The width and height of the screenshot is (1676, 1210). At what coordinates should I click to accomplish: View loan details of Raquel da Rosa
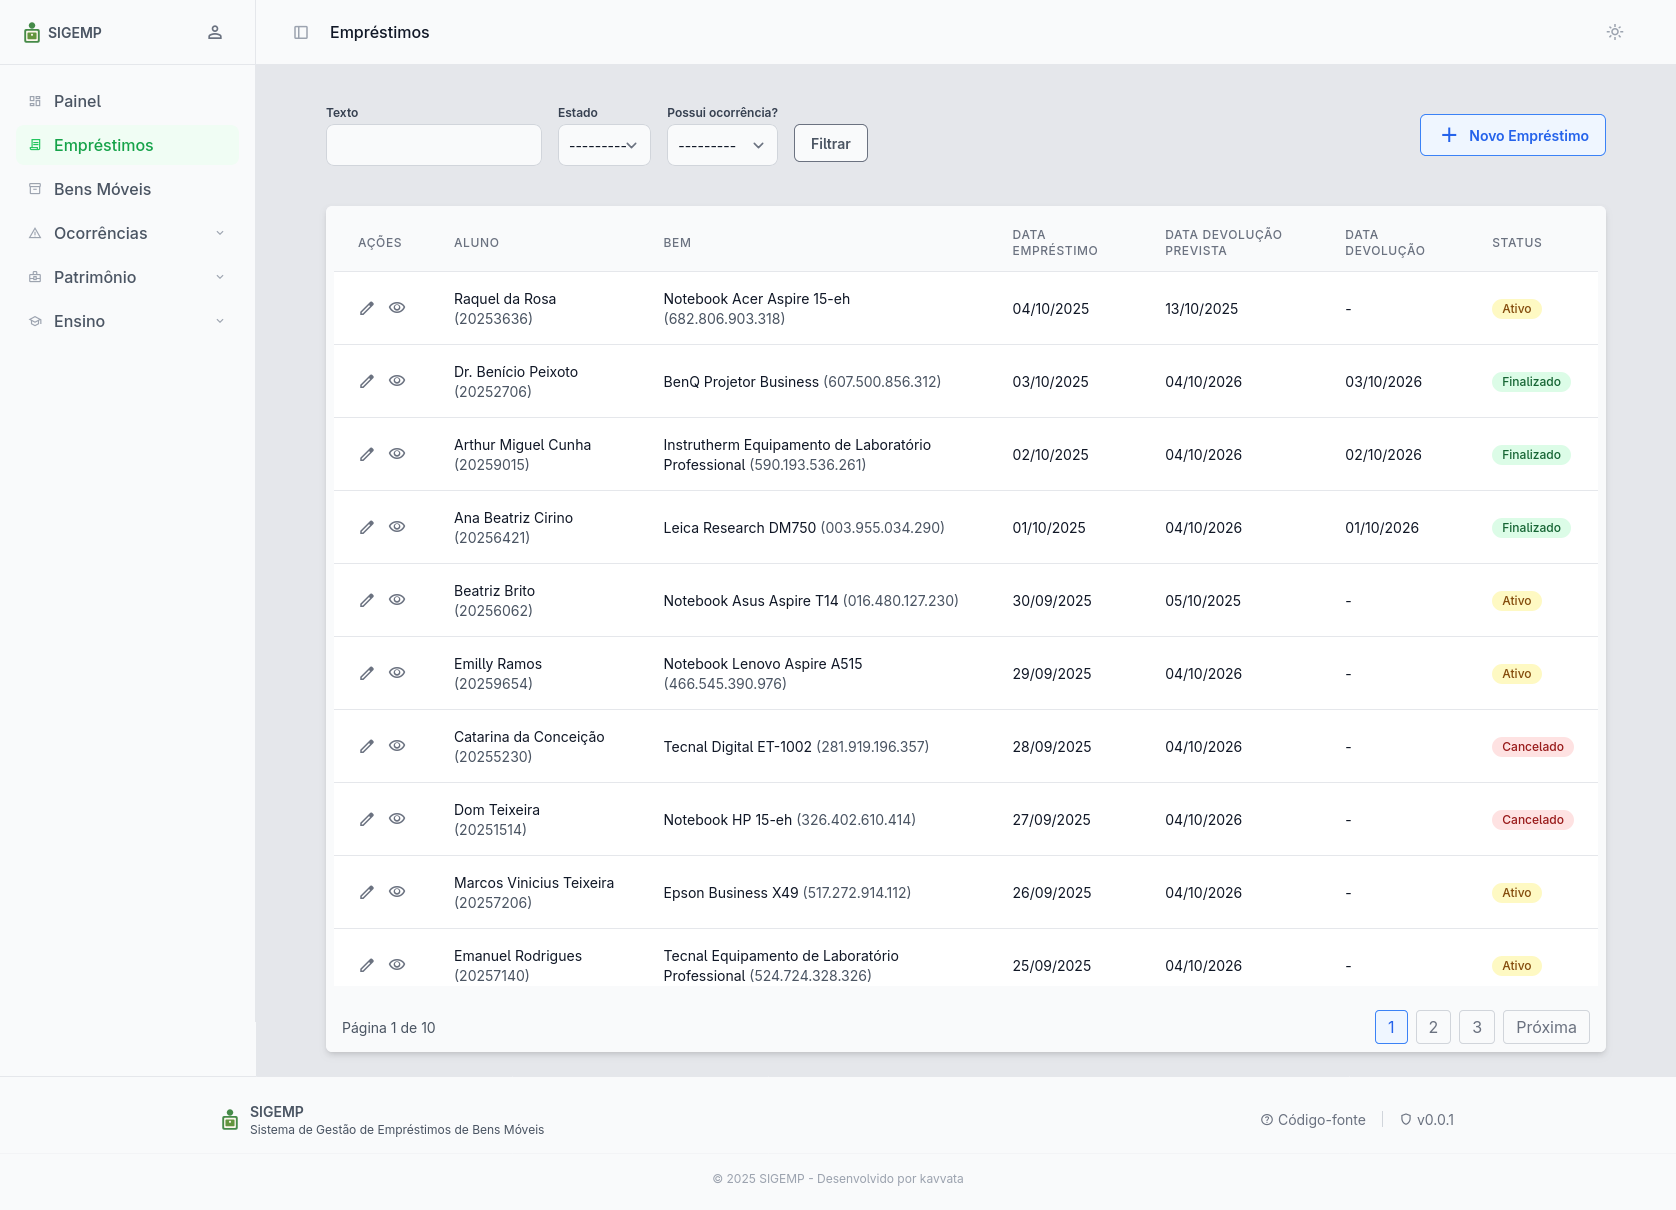pyautogui.click(x=397, y=308)
